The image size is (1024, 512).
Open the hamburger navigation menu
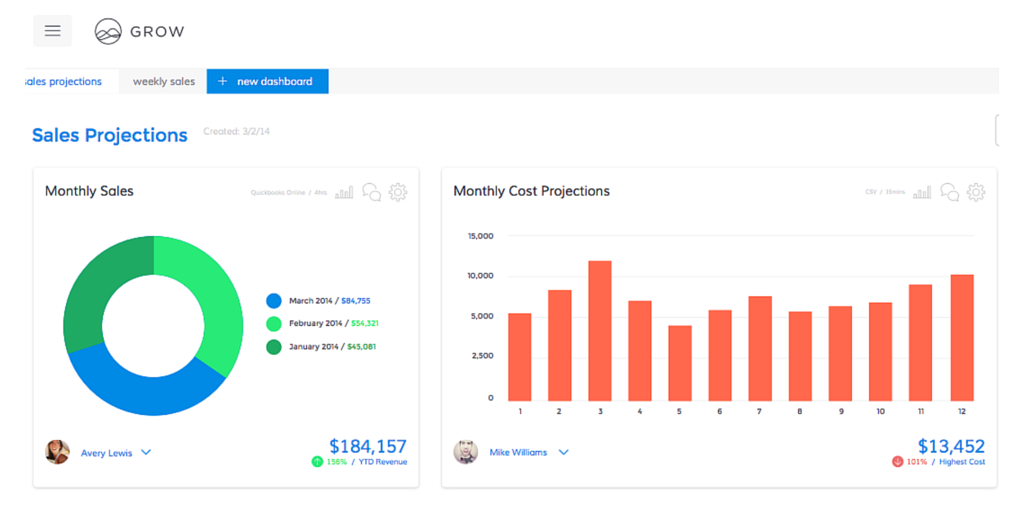pyautogui.click(x=52, y=31)
